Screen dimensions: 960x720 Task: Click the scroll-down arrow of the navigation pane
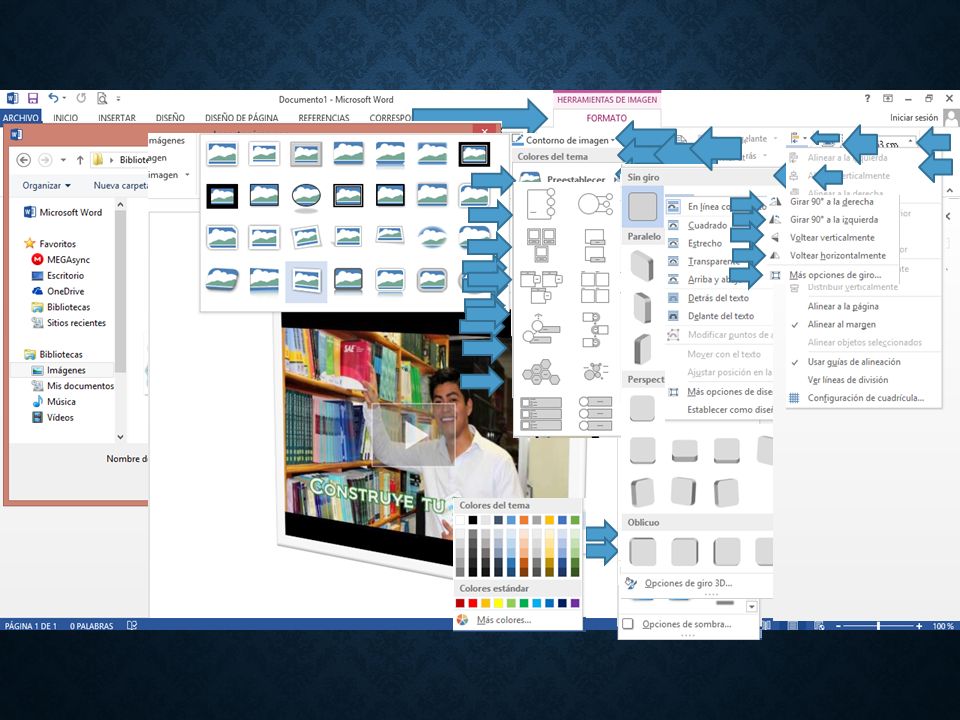tap(120, 437)
